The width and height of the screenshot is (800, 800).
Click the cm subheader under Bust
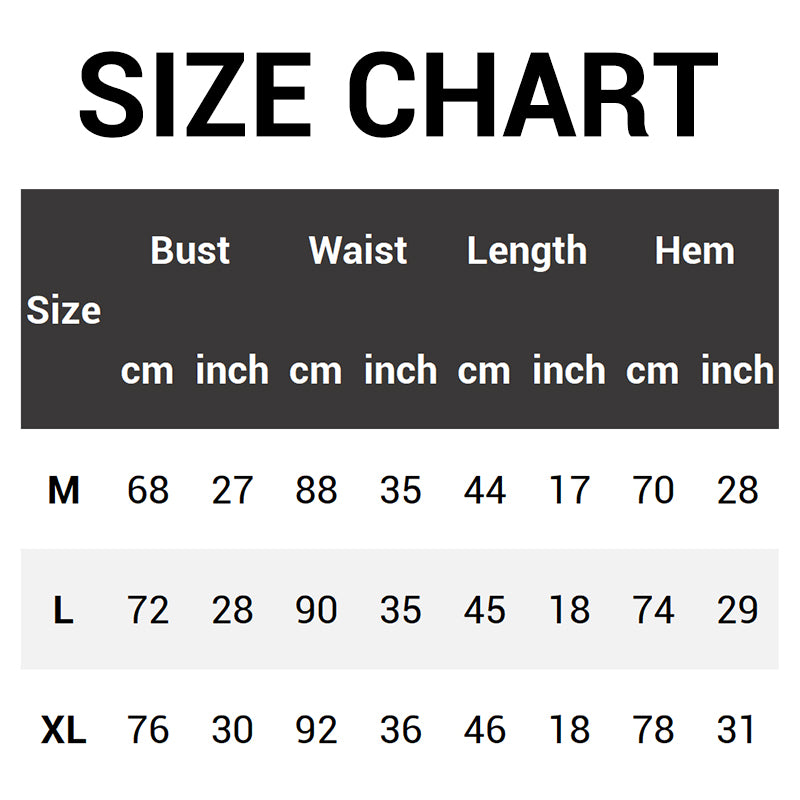(147, 370)
